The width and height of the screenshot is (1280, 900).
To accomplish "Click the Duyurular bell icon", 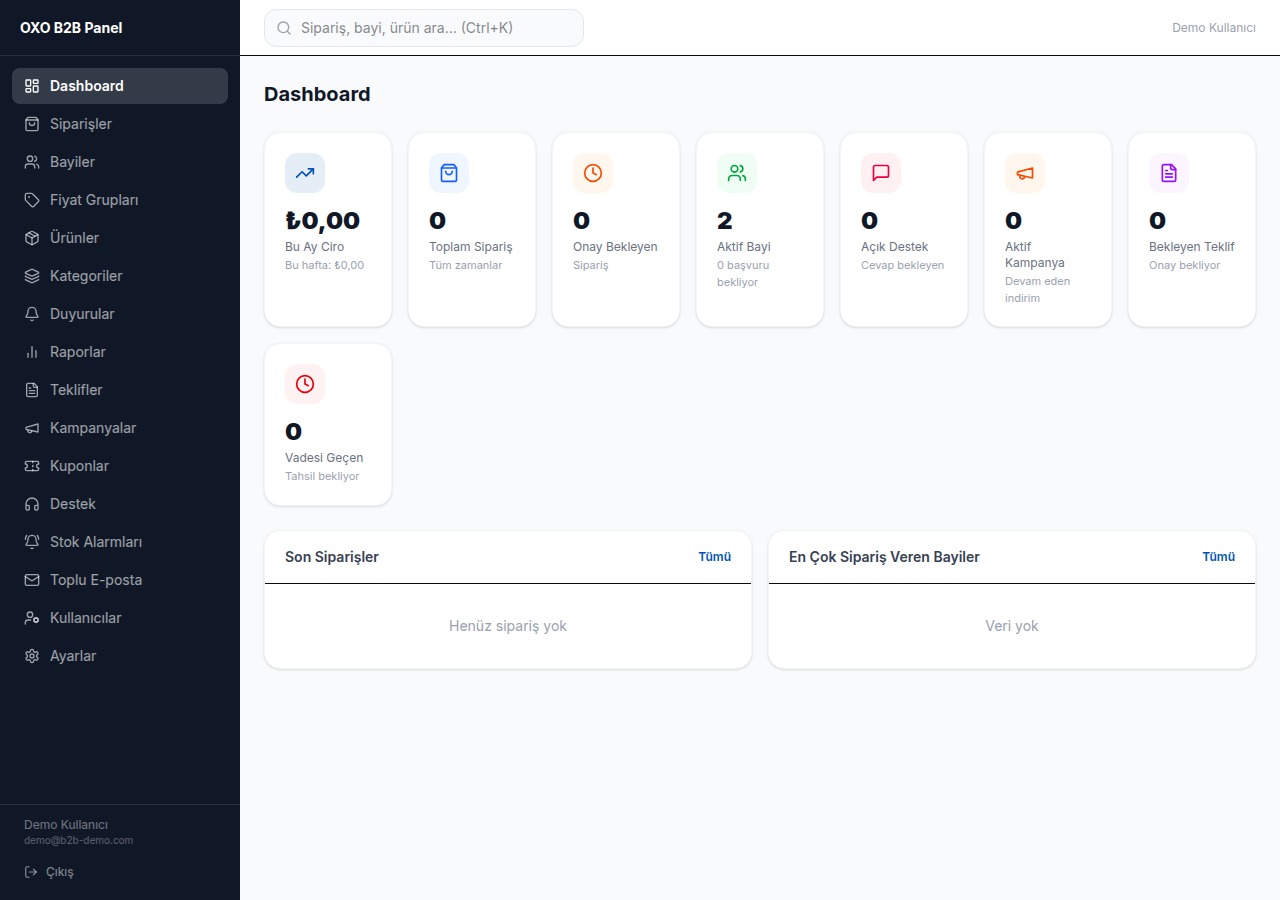I will (32, 314).
